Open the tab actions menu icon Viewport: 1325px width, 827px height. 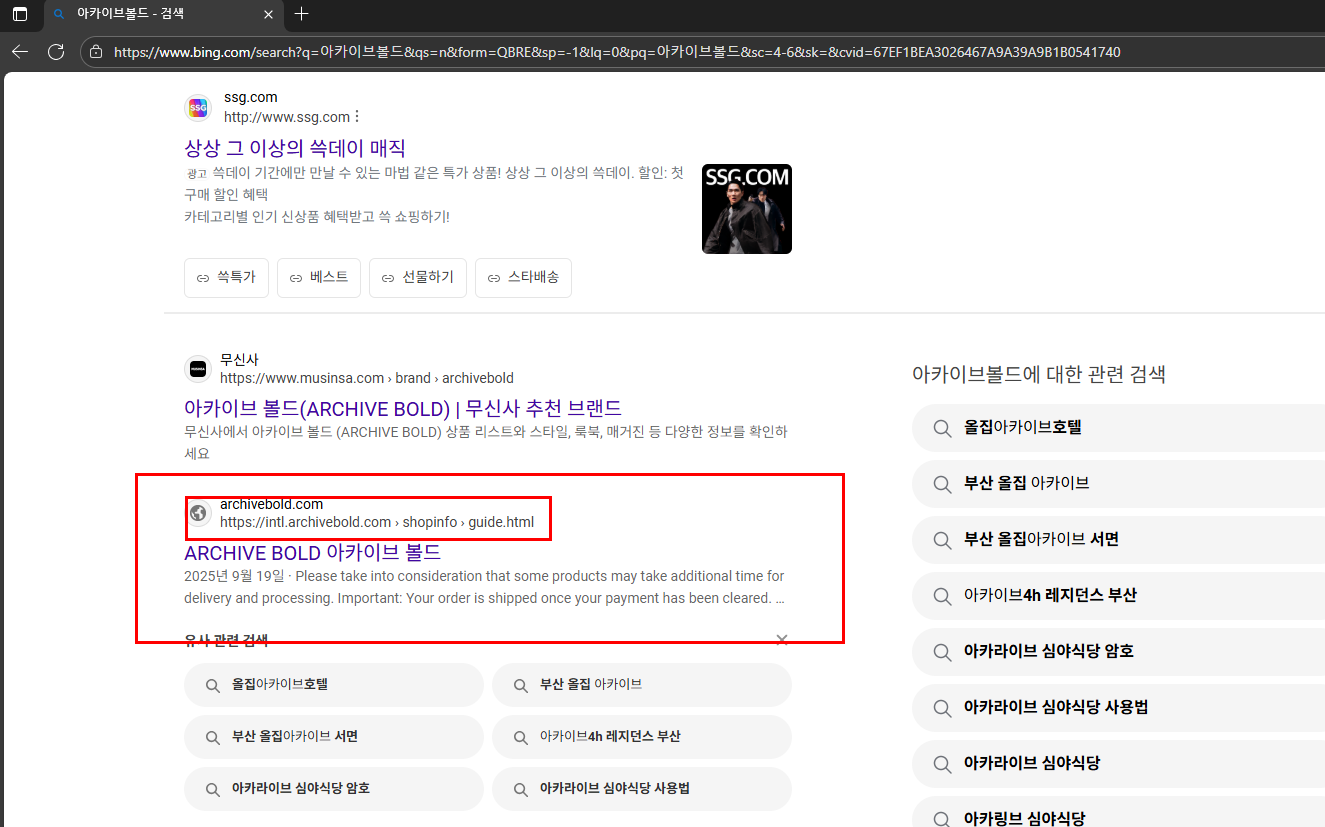[20, 14]
